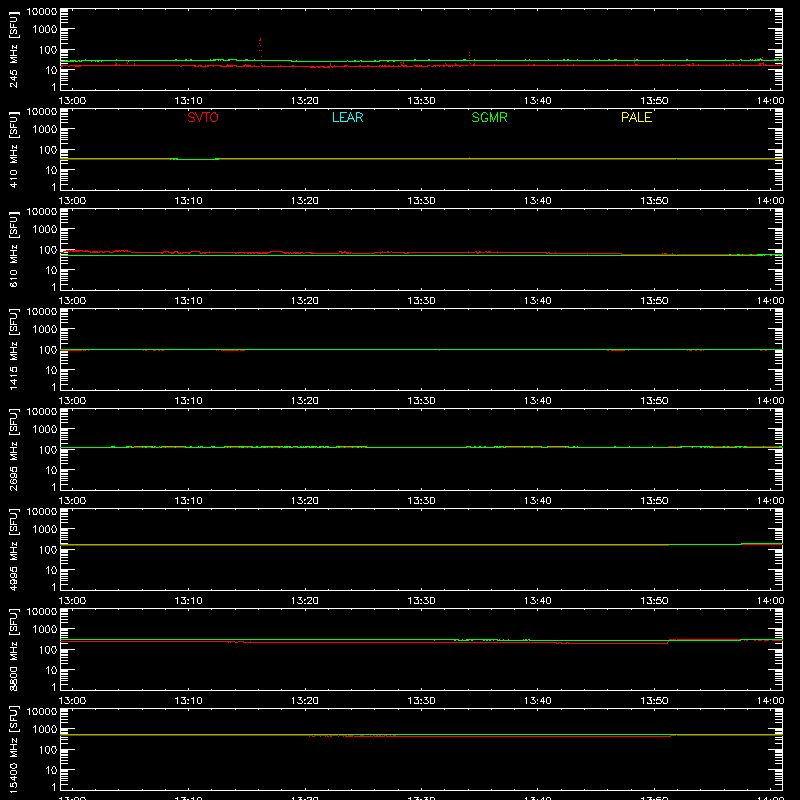This screenshot has height=800, width=800.
Task: Click the 13:40 time label under the 8800 MHz plot
Action: [x=538, y=701]
